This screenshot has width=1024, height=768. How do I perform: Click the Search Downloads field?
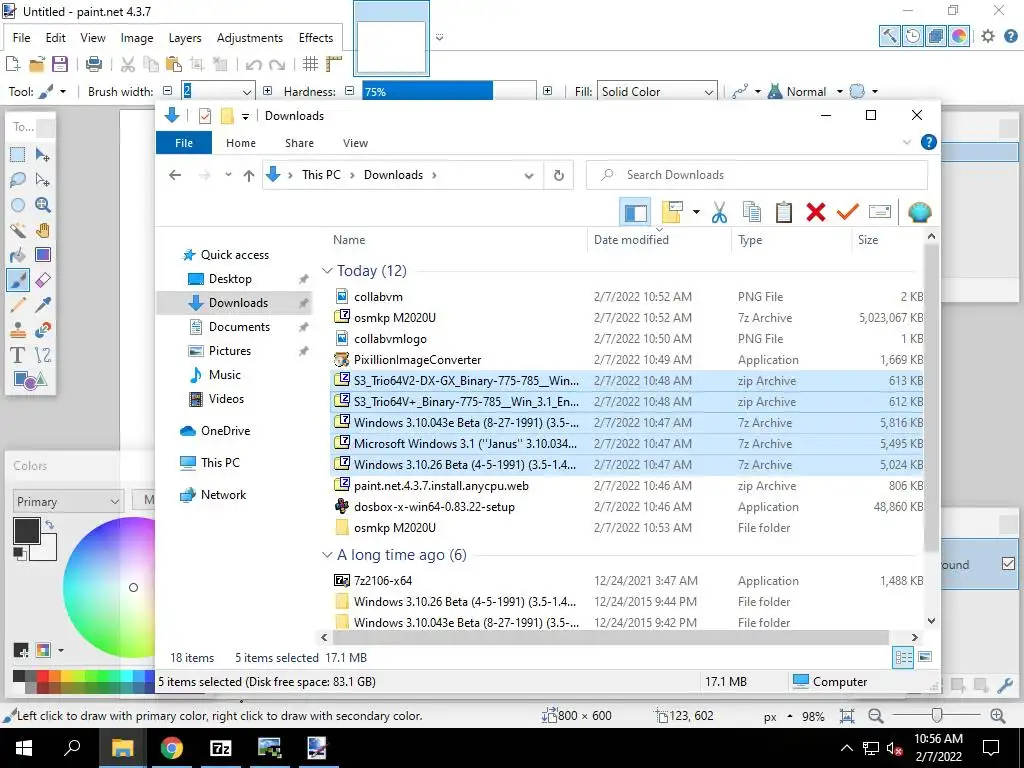tap(756, 175)
